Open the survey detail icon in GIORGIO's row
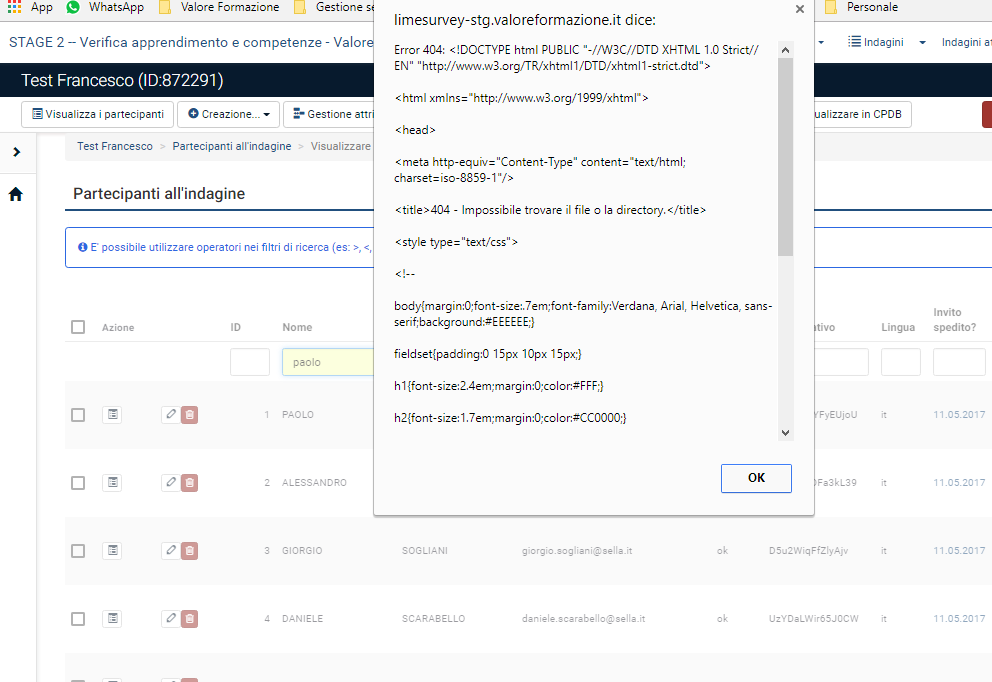Screen dimensions: 992x682 click(x=112, y=551)
